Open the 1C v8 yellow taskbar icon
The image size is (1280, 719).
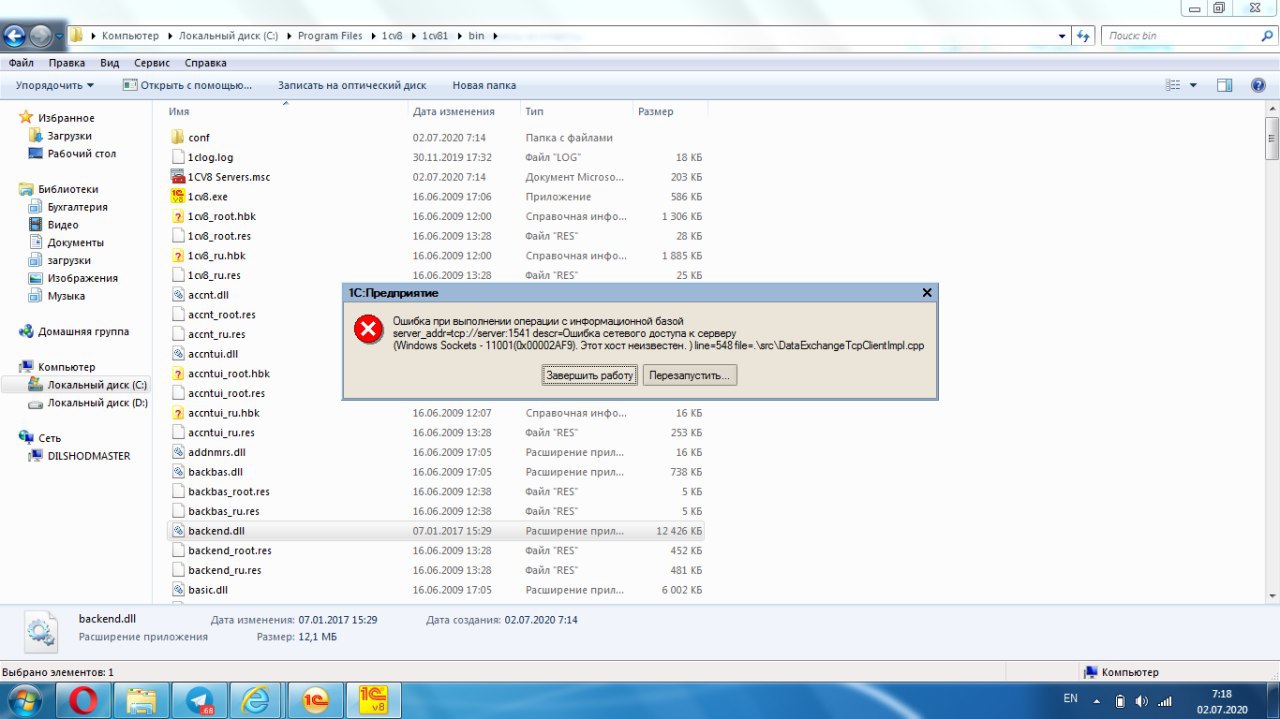(373, 700)
